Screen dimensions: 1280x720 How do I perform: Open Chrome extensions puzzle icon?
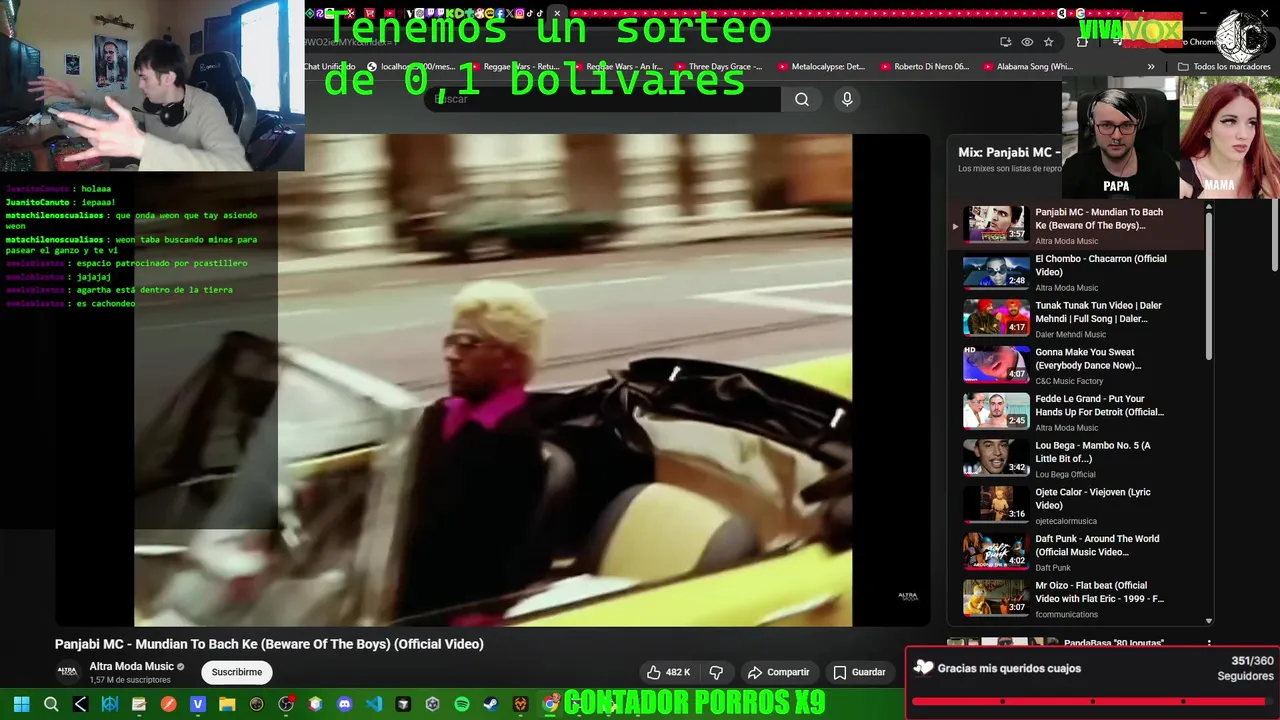click(1083, 42)
